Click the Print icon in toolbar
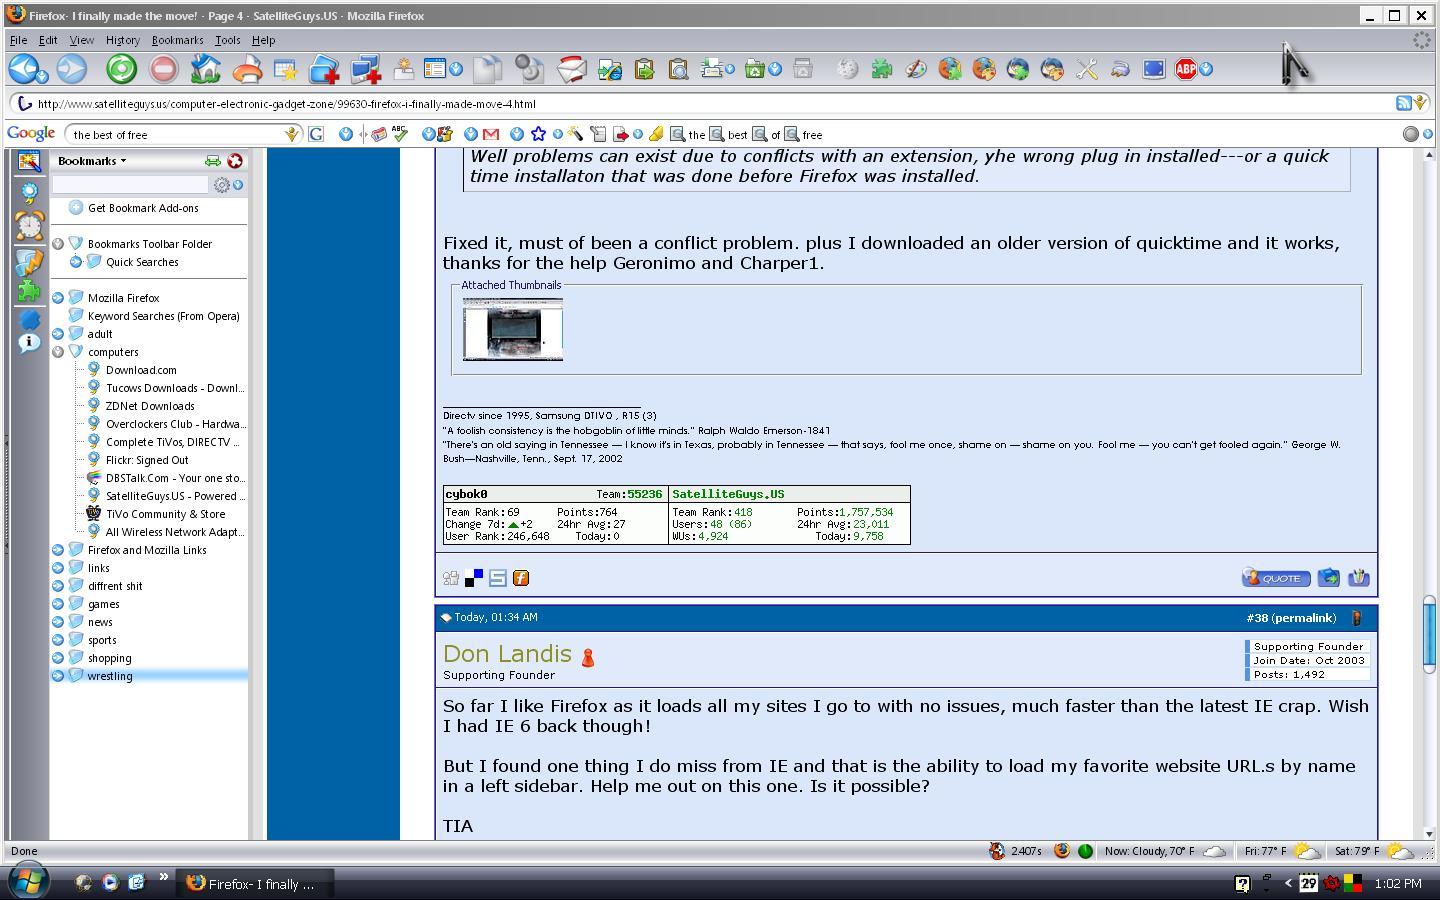The height and width of the screenshot is (900, 1440). click(247, 69)
